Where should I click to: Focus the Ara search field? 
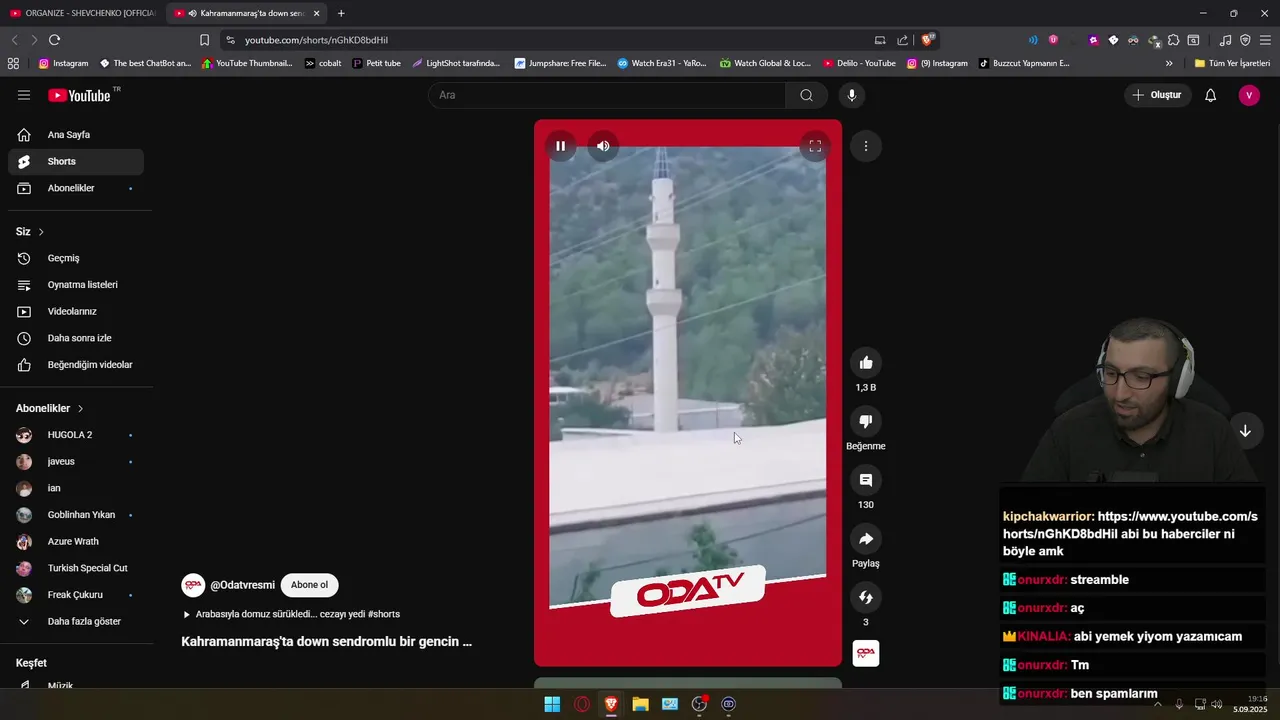(x=607, y=95)
